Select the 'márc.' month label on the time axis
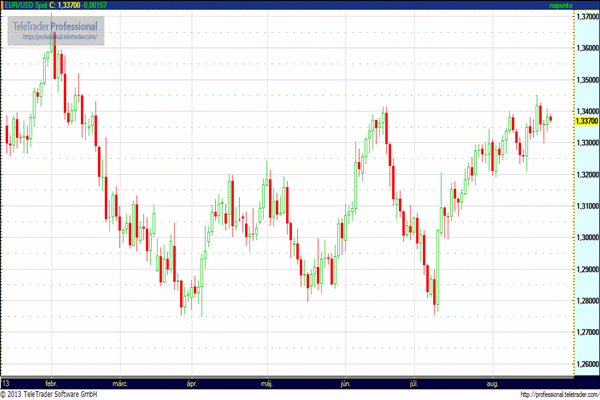This screenshot has height=400, width=600. [121, 383]
